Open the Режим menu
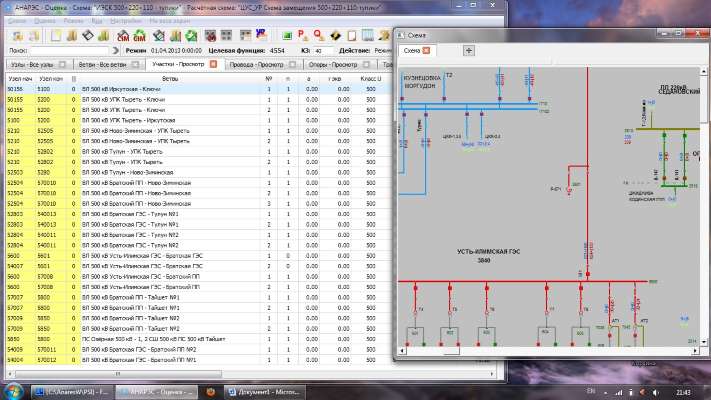Image resolution: width=711 pixels, height=400 pixels. 73,21
